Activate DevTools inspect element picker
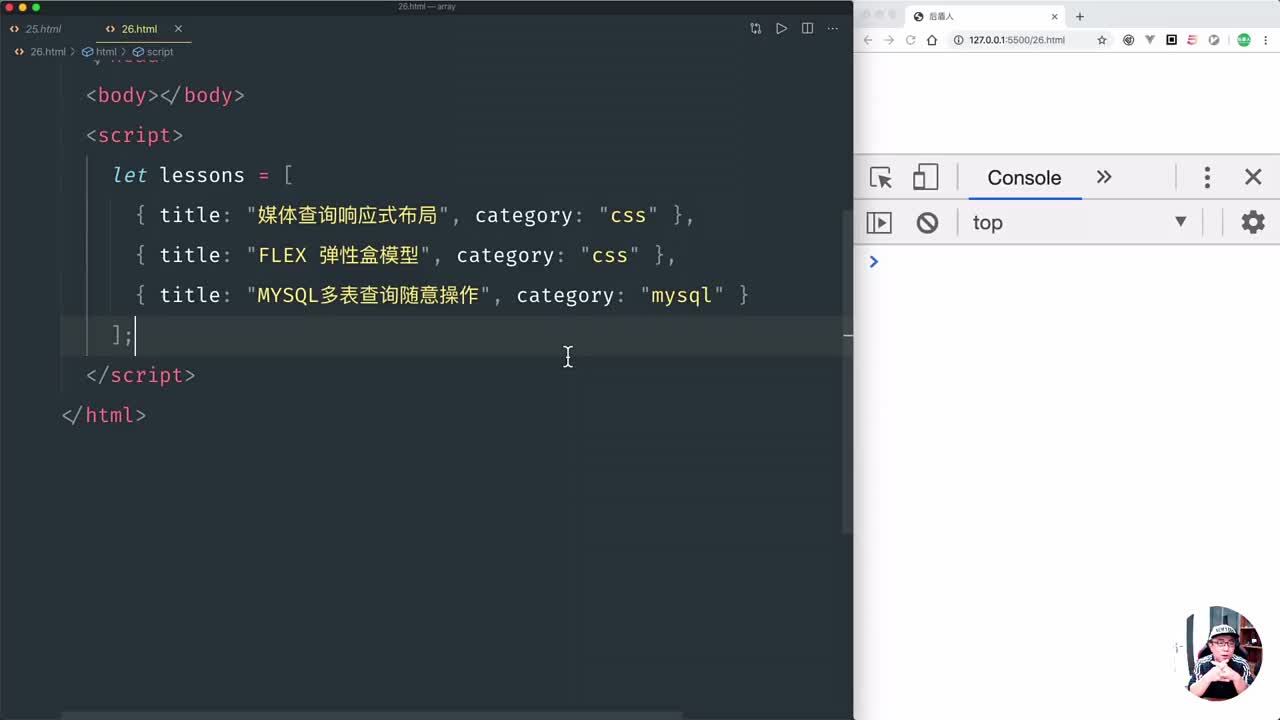The image size is (1280, 720). 881,178
